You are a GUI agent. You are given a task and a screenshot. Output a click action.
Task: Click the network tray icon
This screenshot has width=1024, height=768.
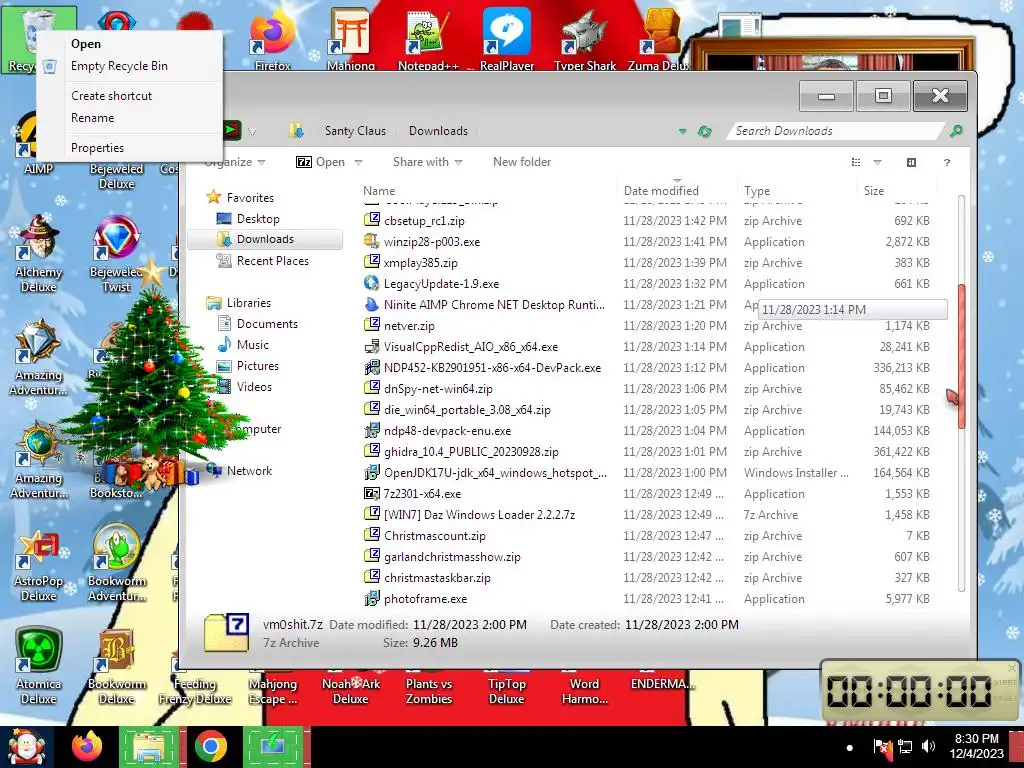pyautogui.click(x=905, y=746)
